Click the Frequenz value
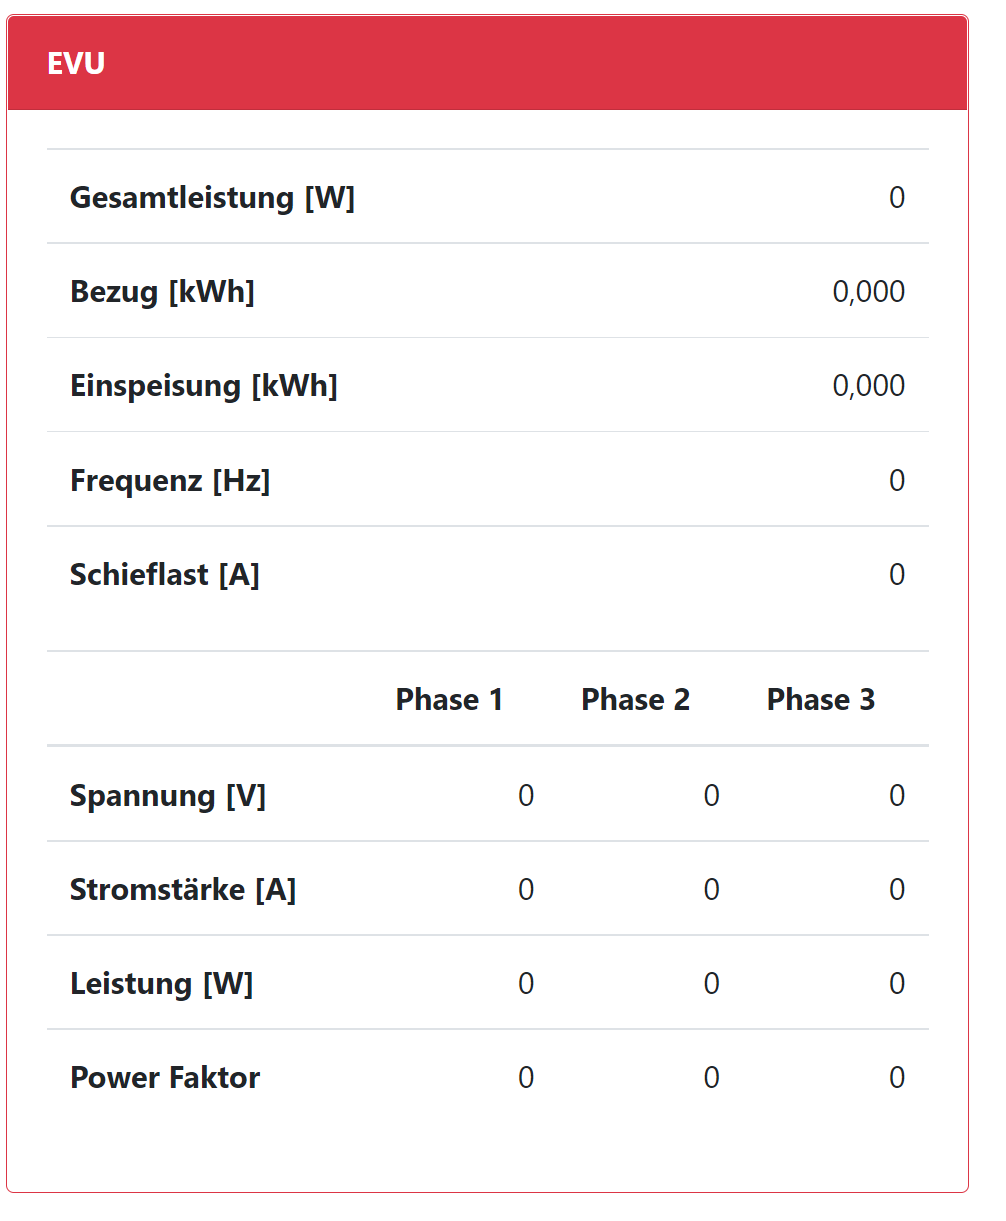The height and width of the screenshot is (1221, 1006). coord(896,481)
